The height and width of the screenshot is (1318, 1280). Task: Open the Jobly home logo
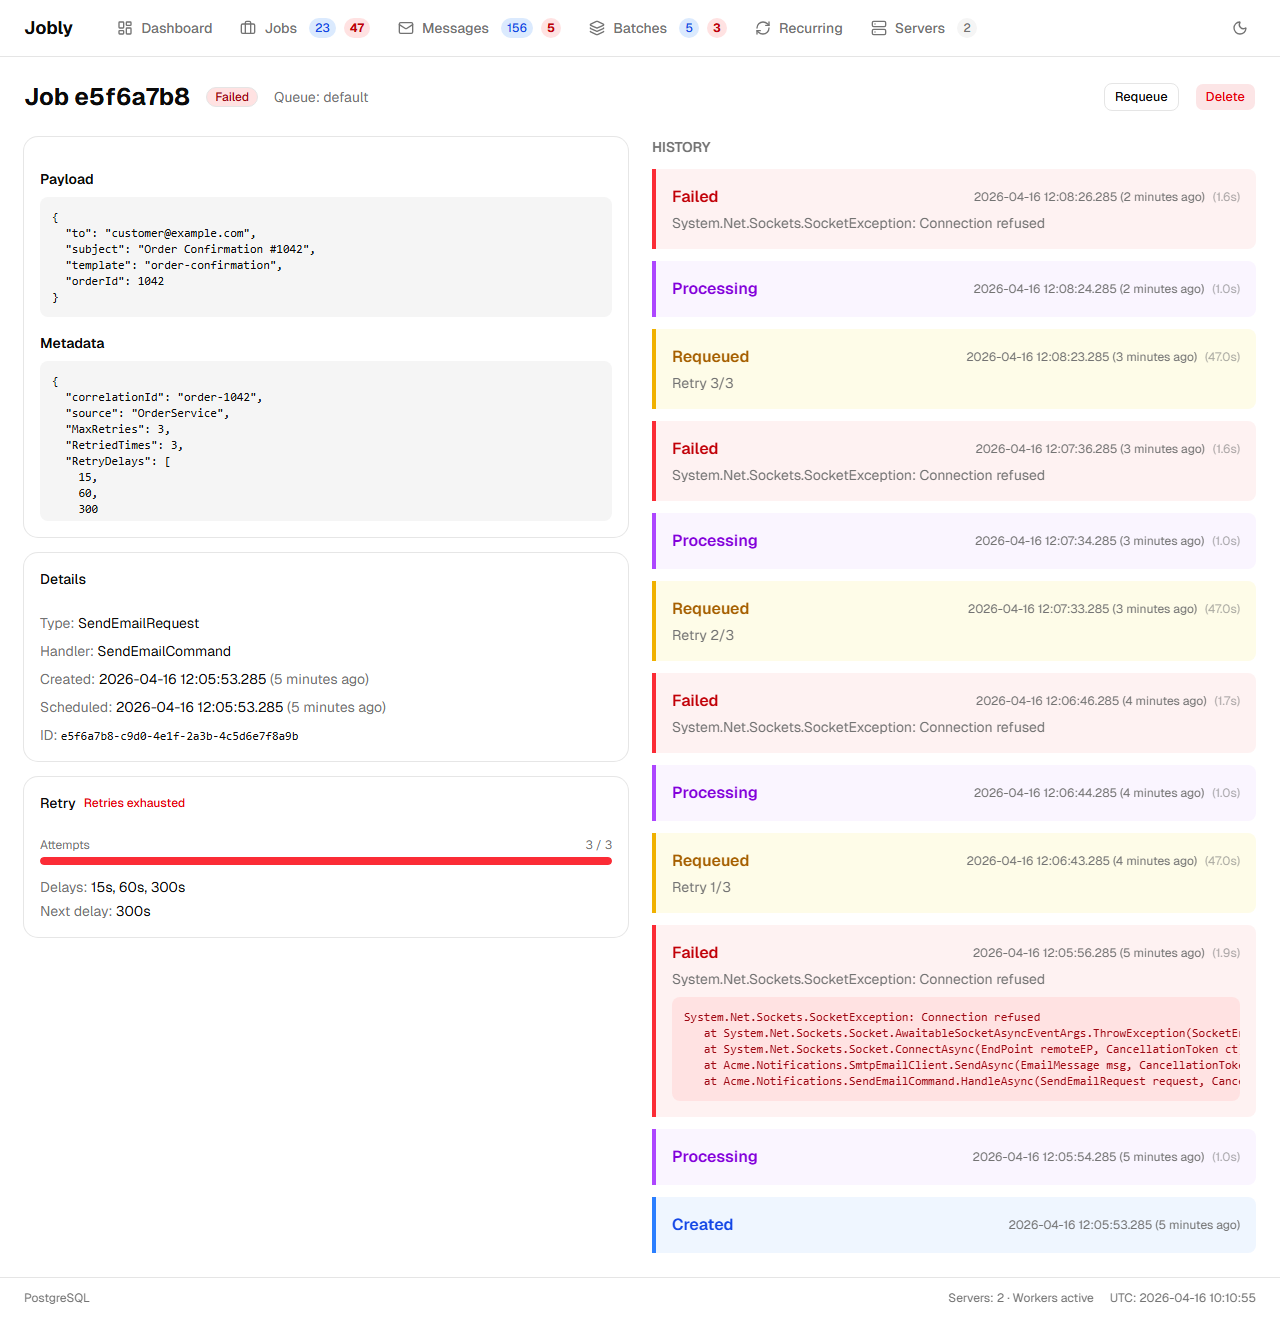(49, 28)
